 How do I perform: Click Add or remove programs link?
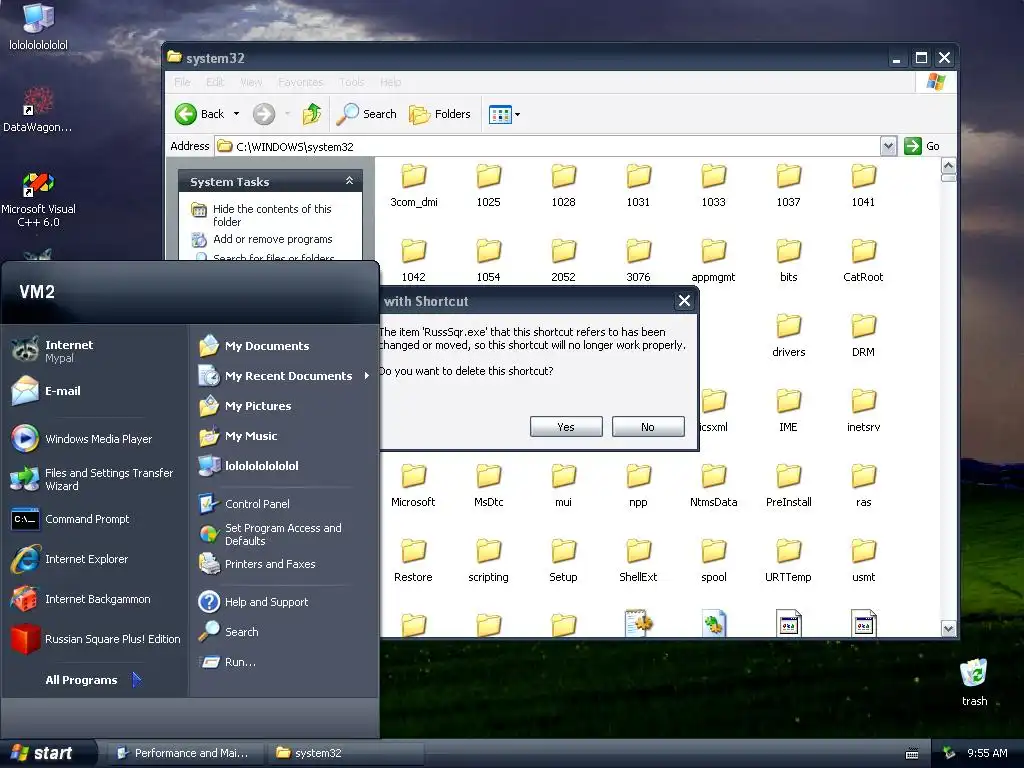coord(272,239)
